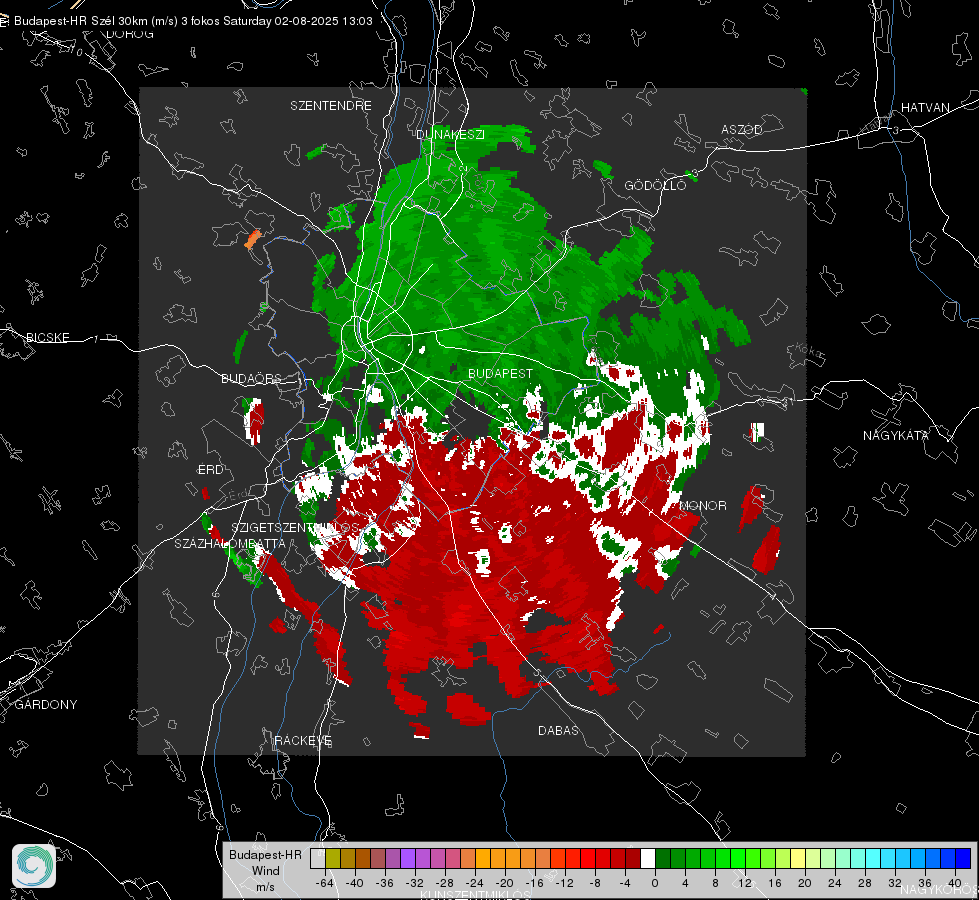The height and width of the screenshot is (900, 979).
Task: Pick the last dark blue legend swatch
Action: point(963,859)
